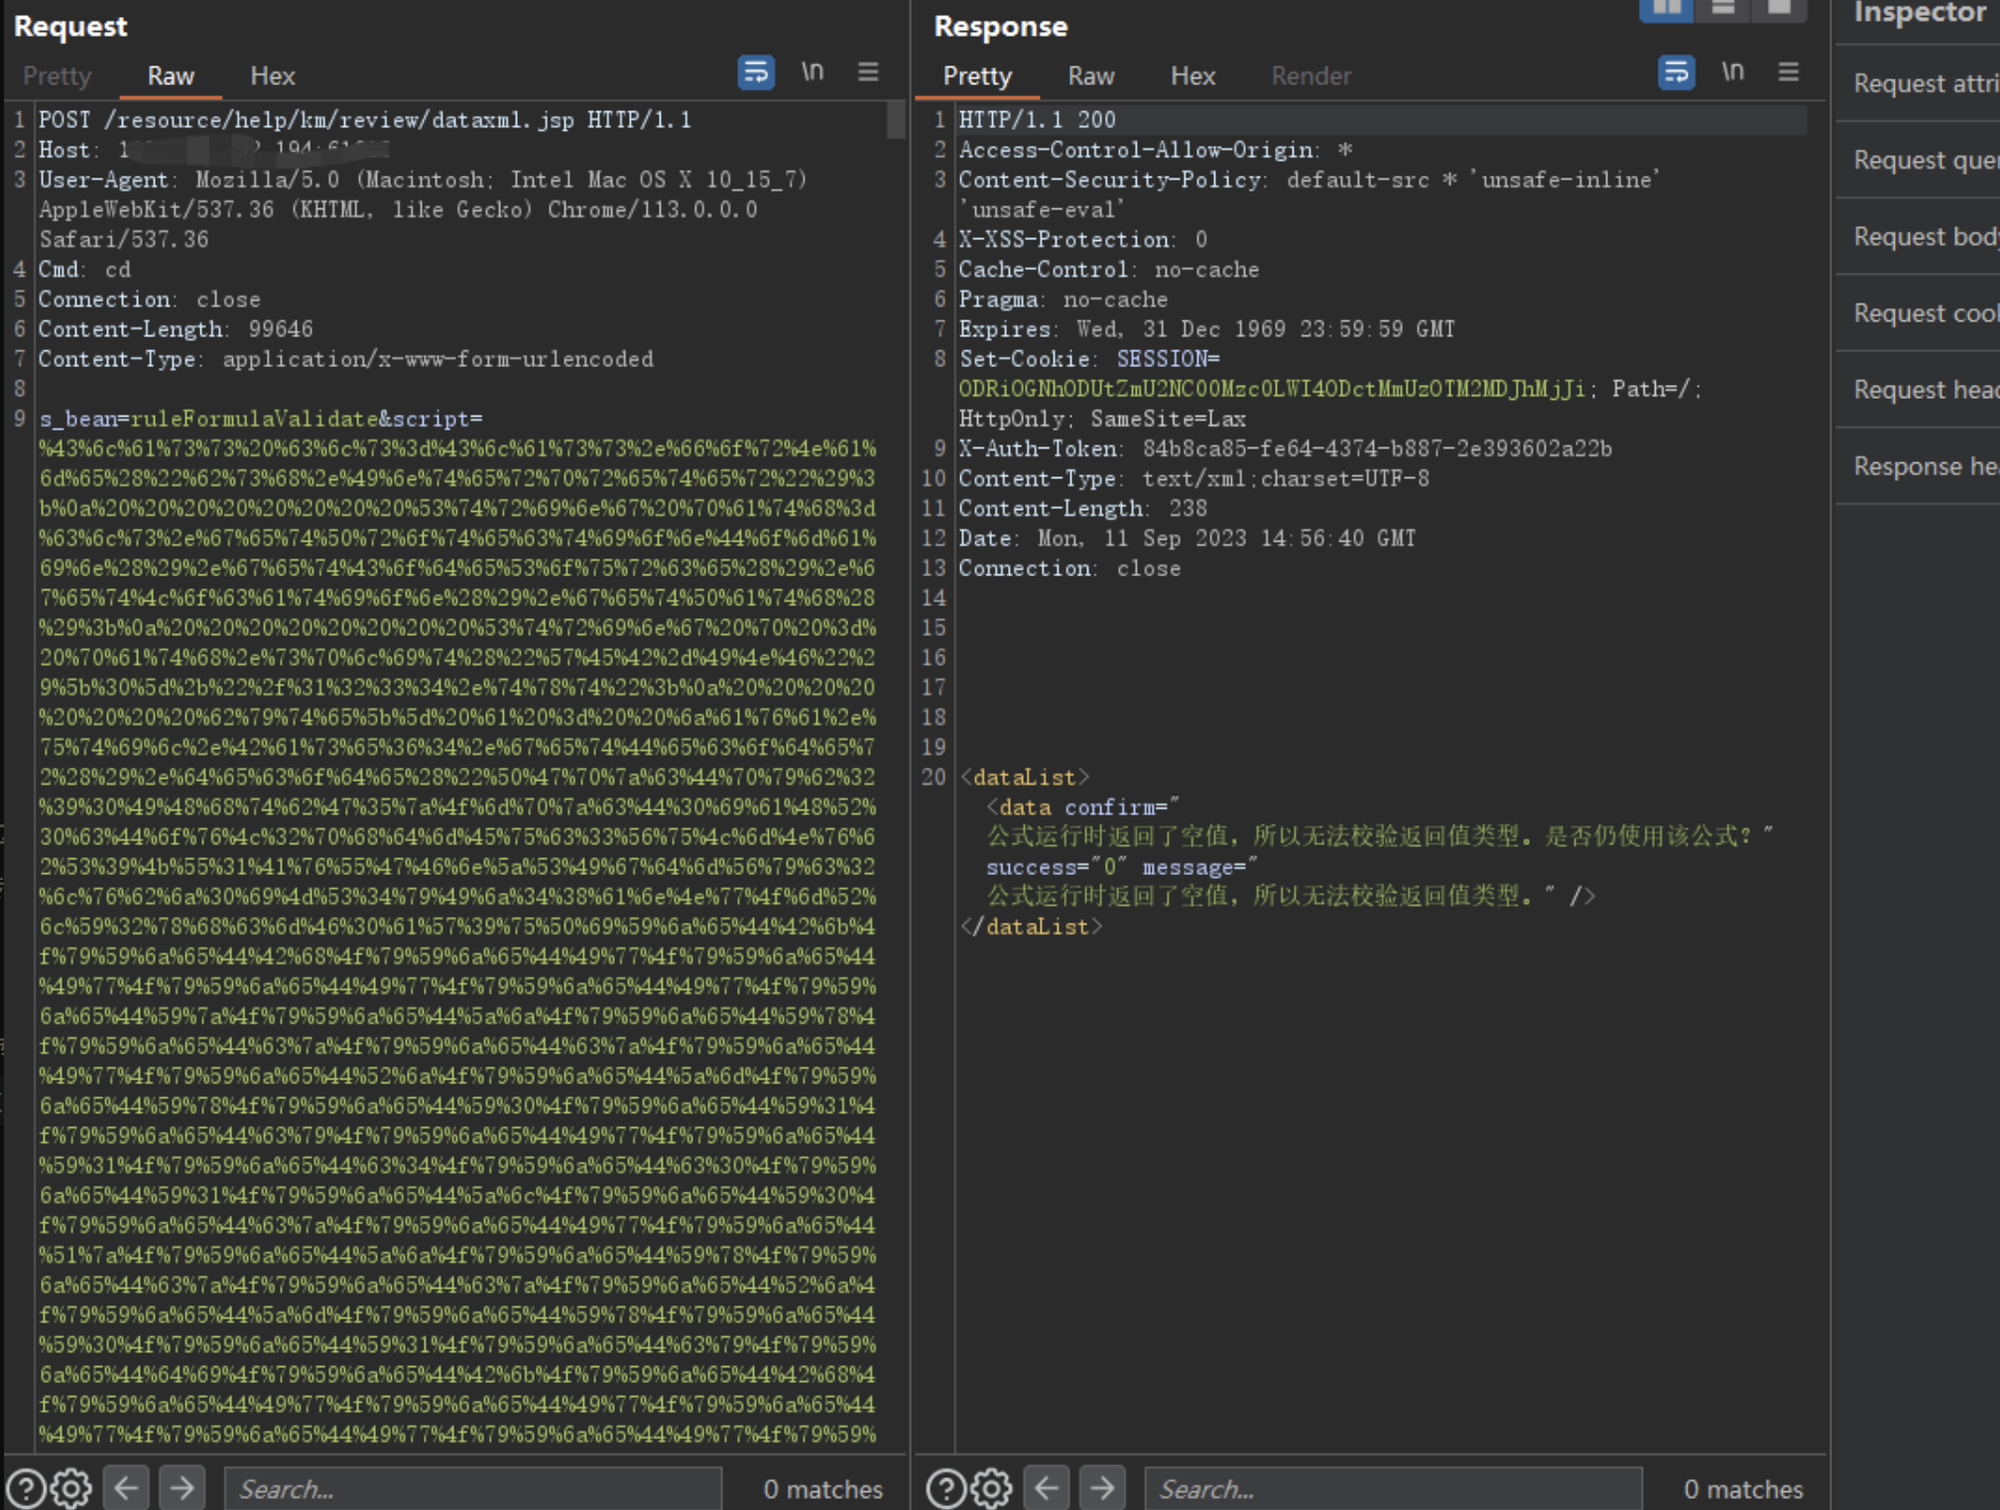2000x1510 pixels.
Task: Expand the Response headers section in the Inspector
Action: tap(1918, 466)
